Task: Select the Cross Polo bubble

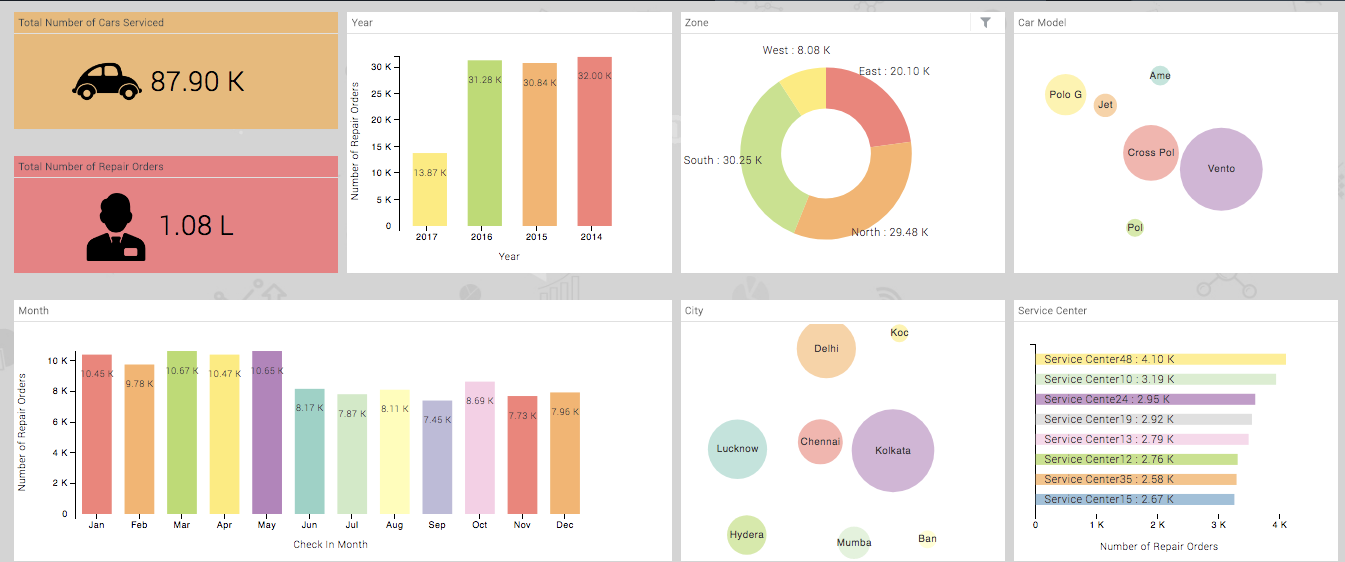Action: pos(1150,153)
